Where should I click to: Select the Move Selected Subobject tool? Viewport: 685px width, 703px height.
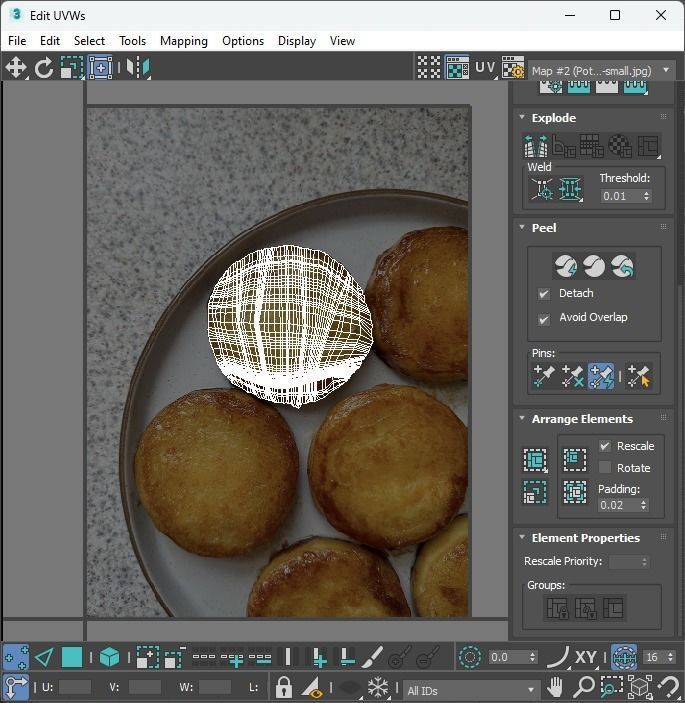pos(16,68)
